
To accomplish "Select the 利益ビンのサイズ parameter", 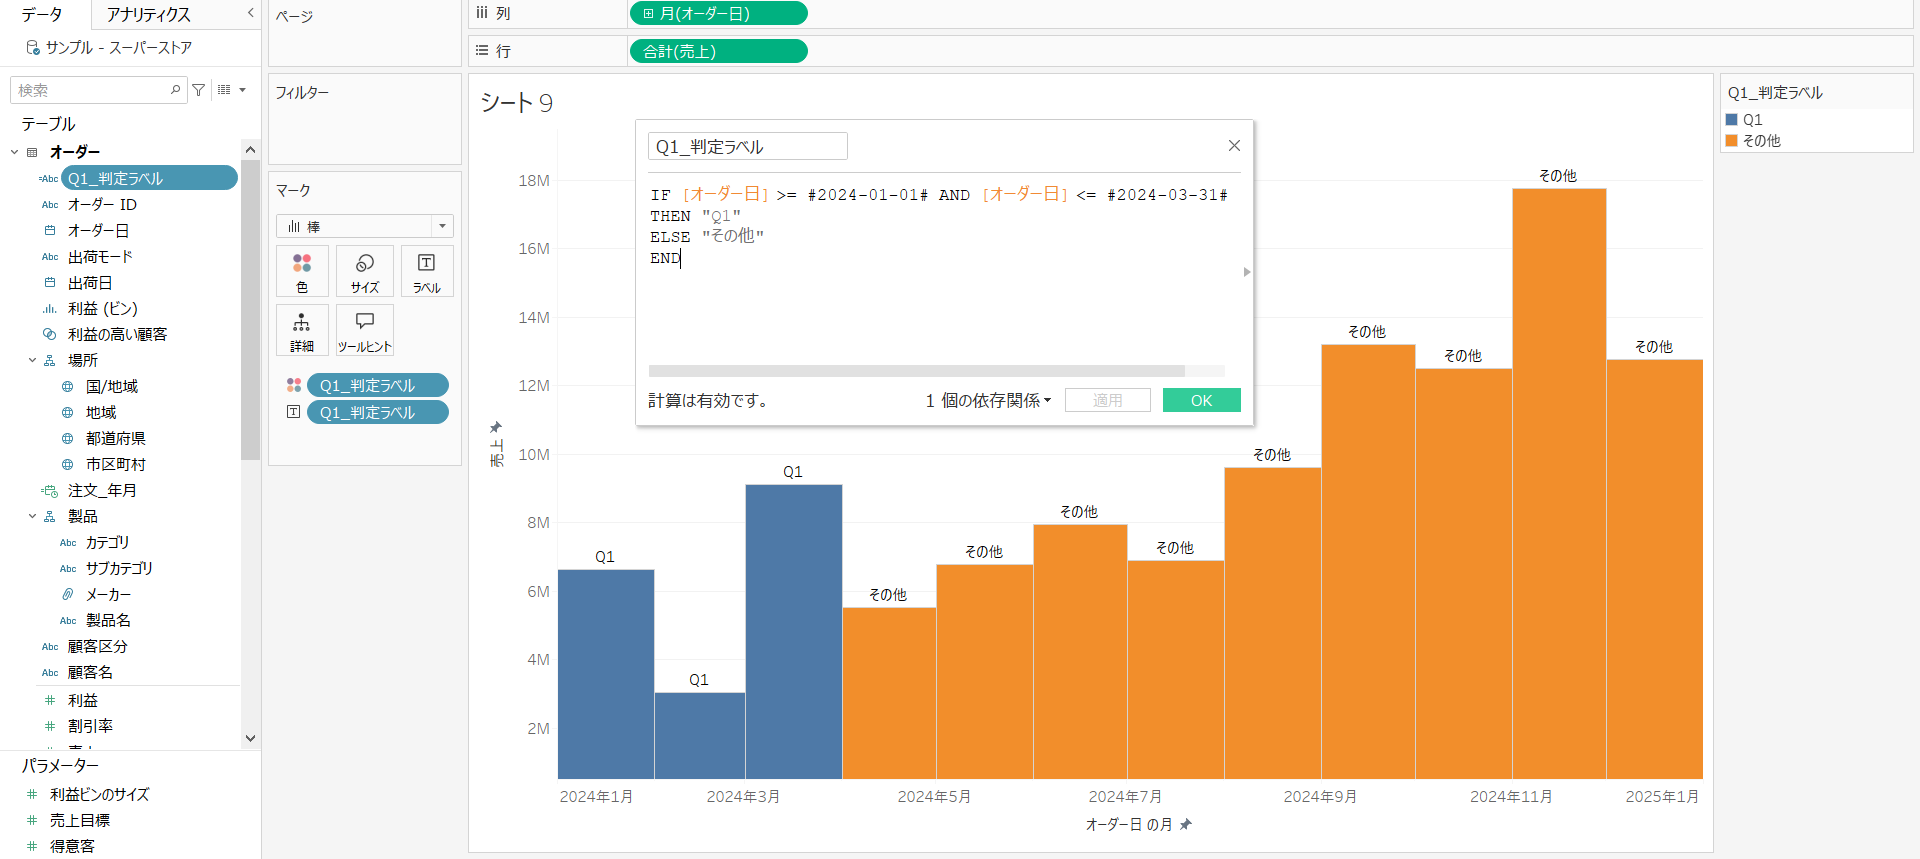I will coord(100,794).
